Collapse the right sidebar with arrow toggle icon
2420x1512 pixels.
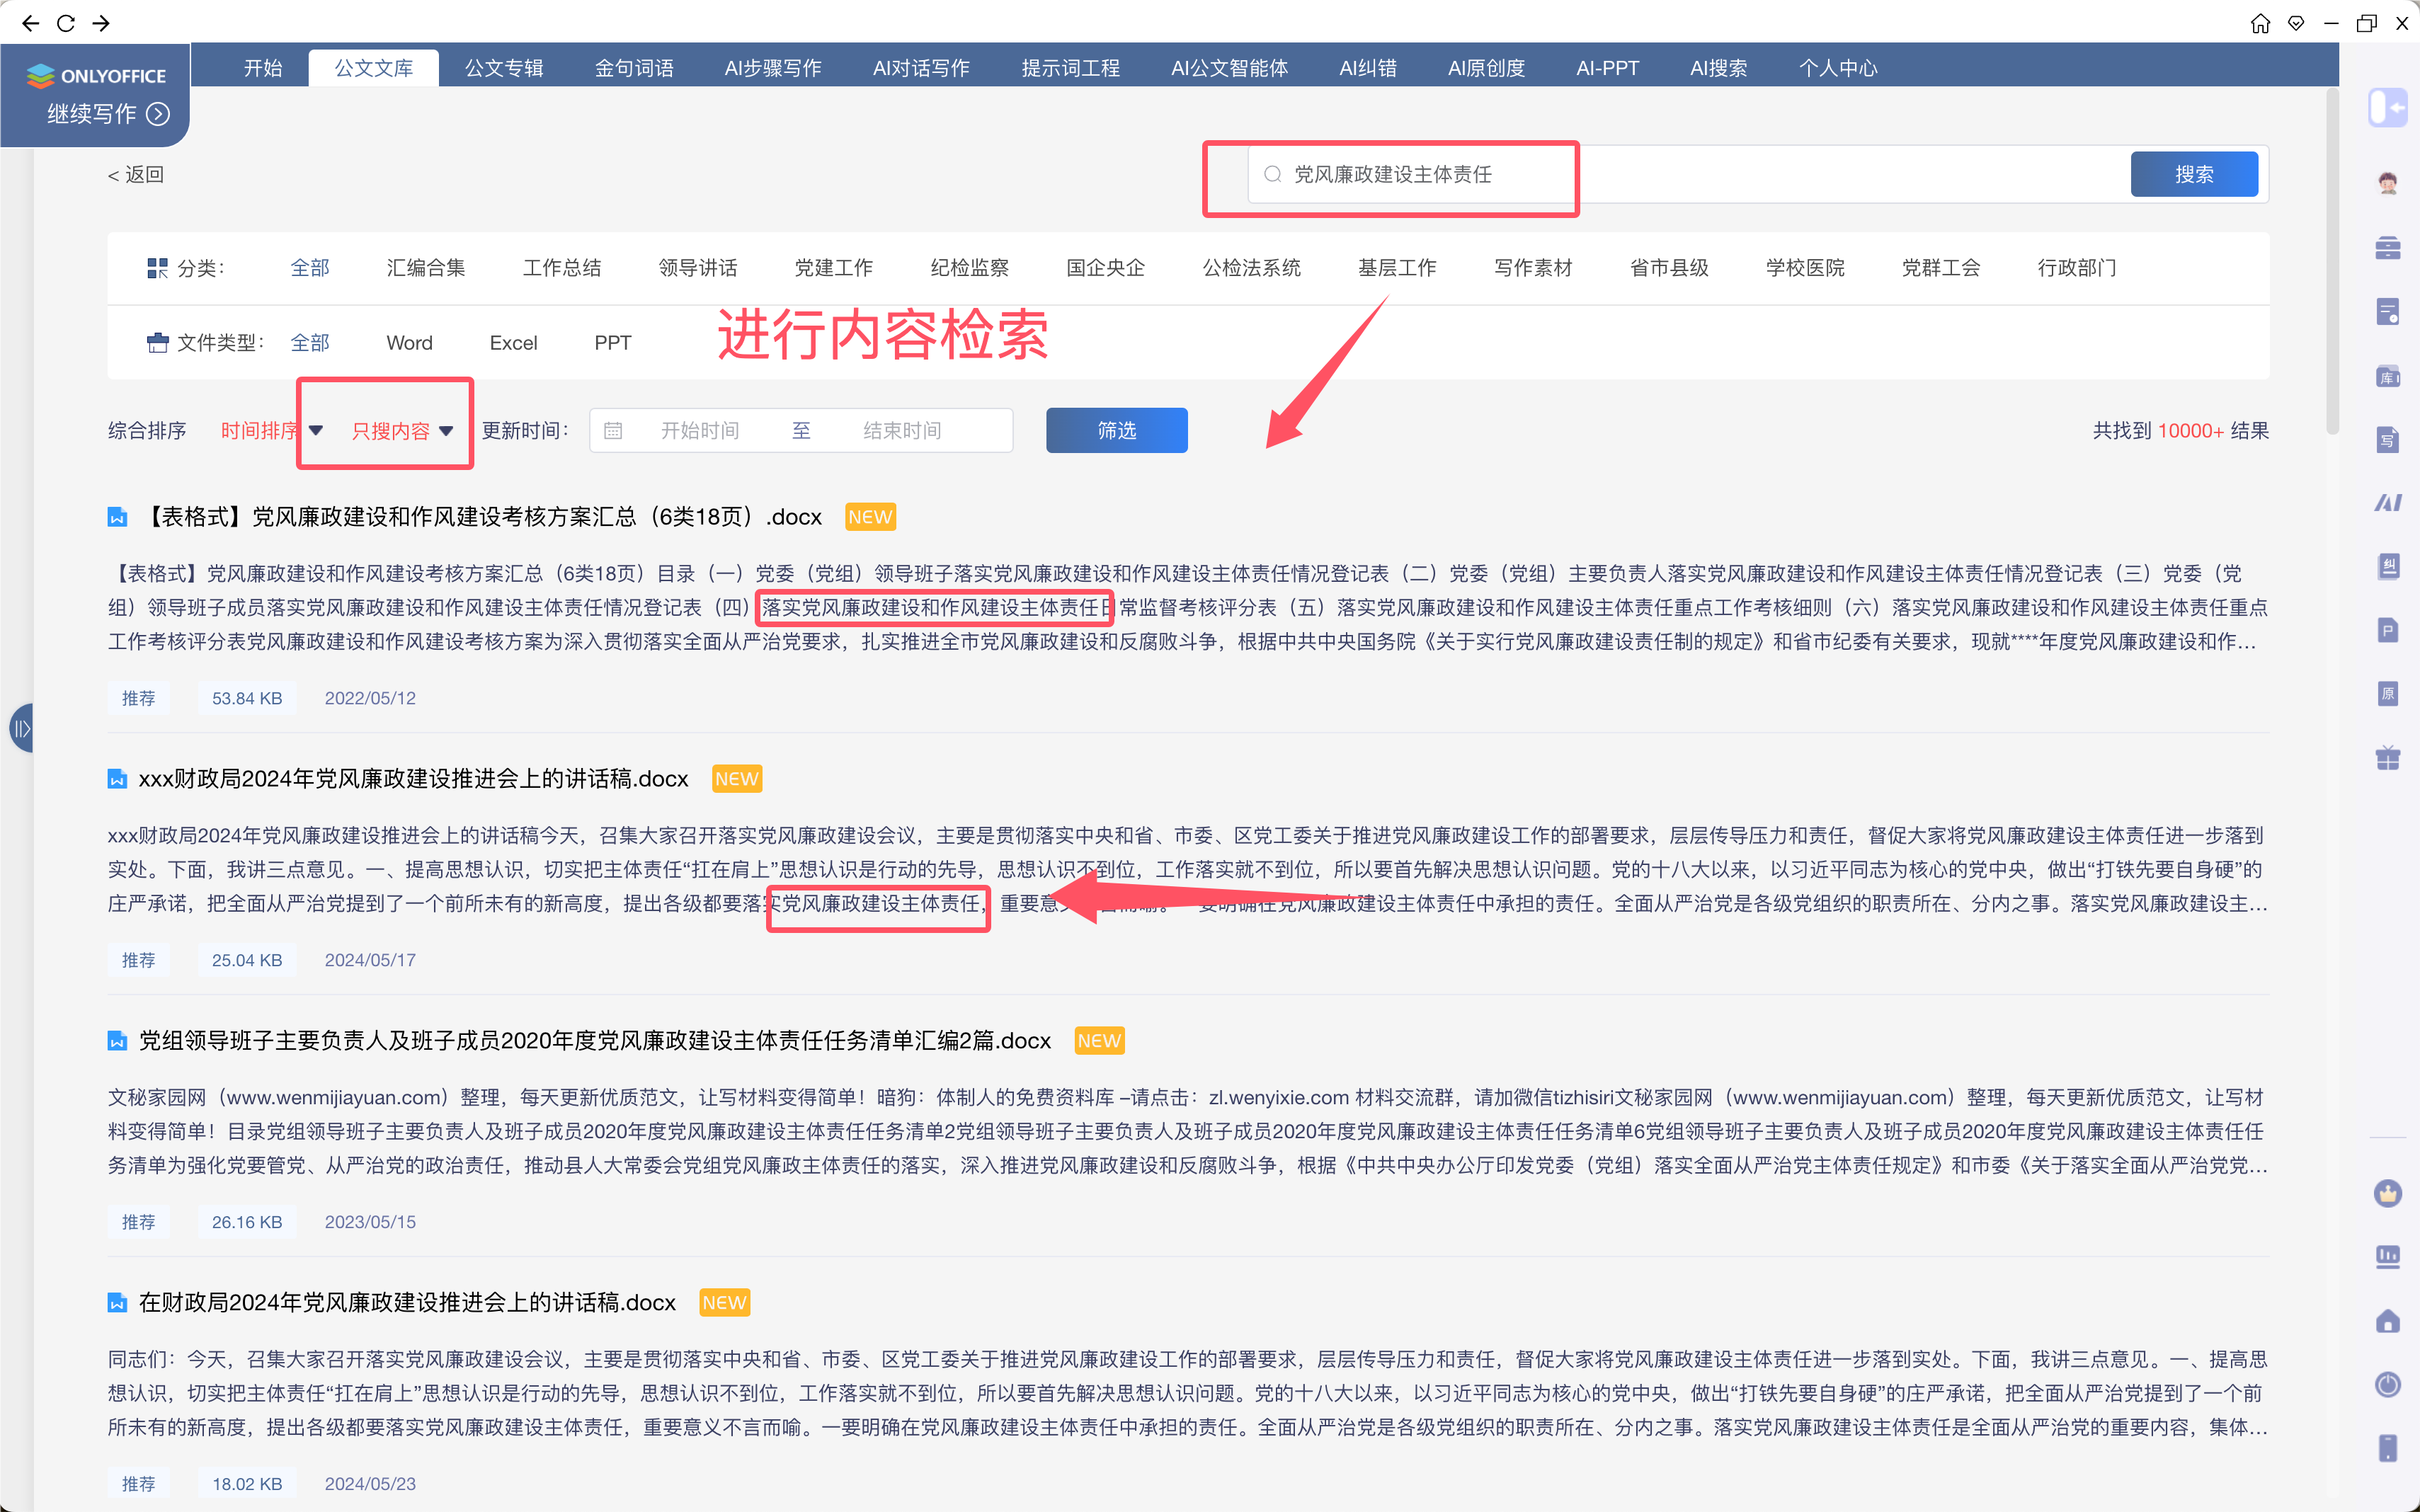(2388, 107)
